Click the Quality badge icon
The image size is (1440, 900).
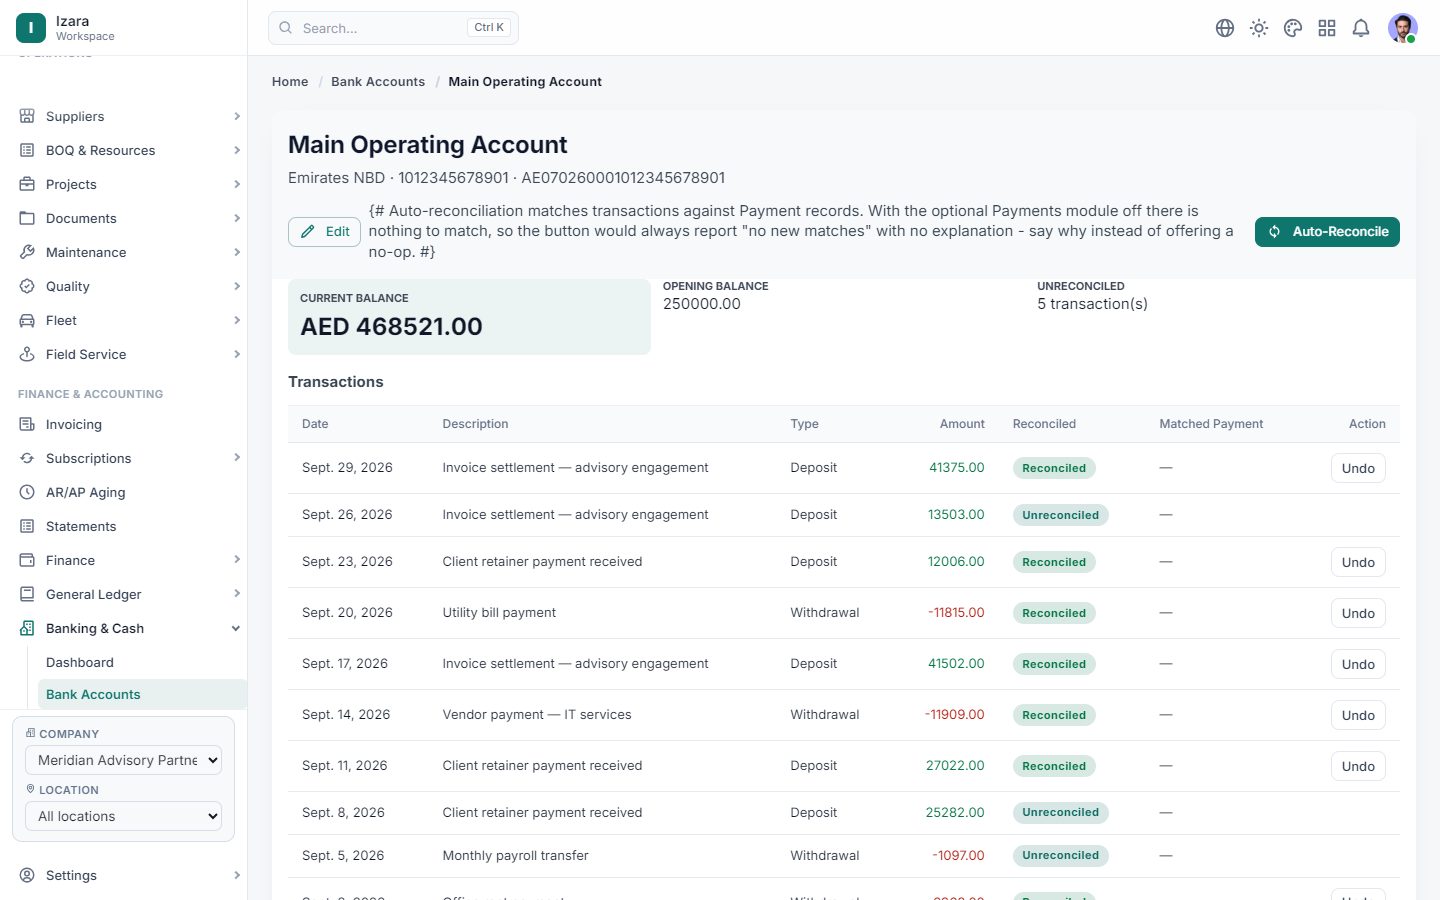27,286
